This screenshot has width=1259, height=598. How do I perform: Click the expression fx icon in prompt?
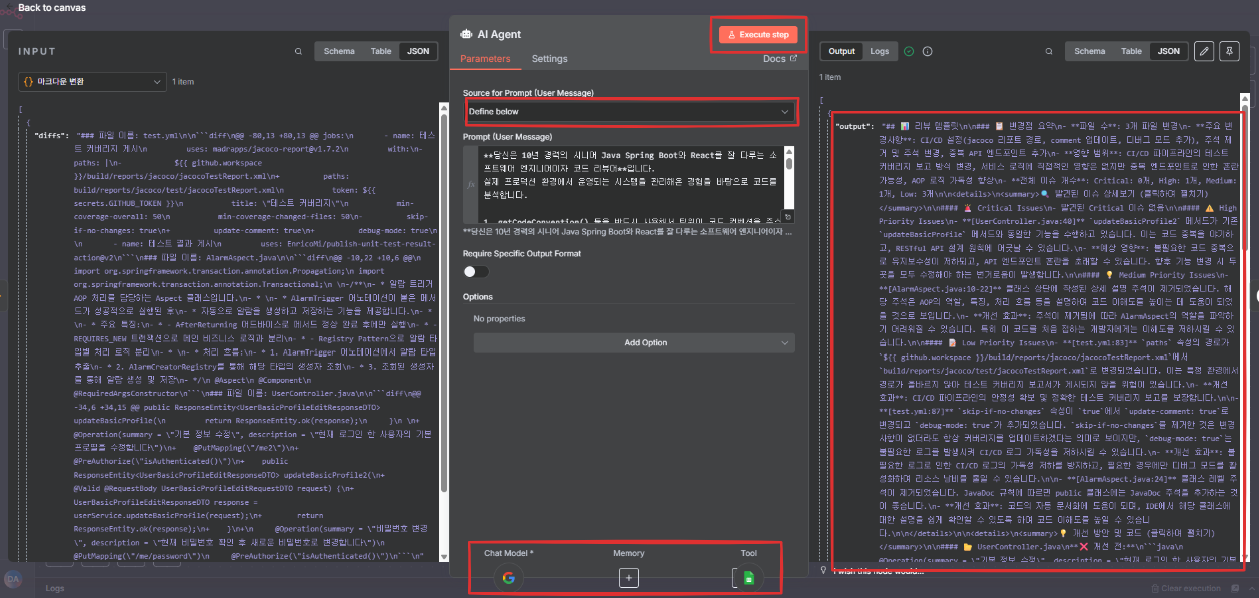point(471,185)
